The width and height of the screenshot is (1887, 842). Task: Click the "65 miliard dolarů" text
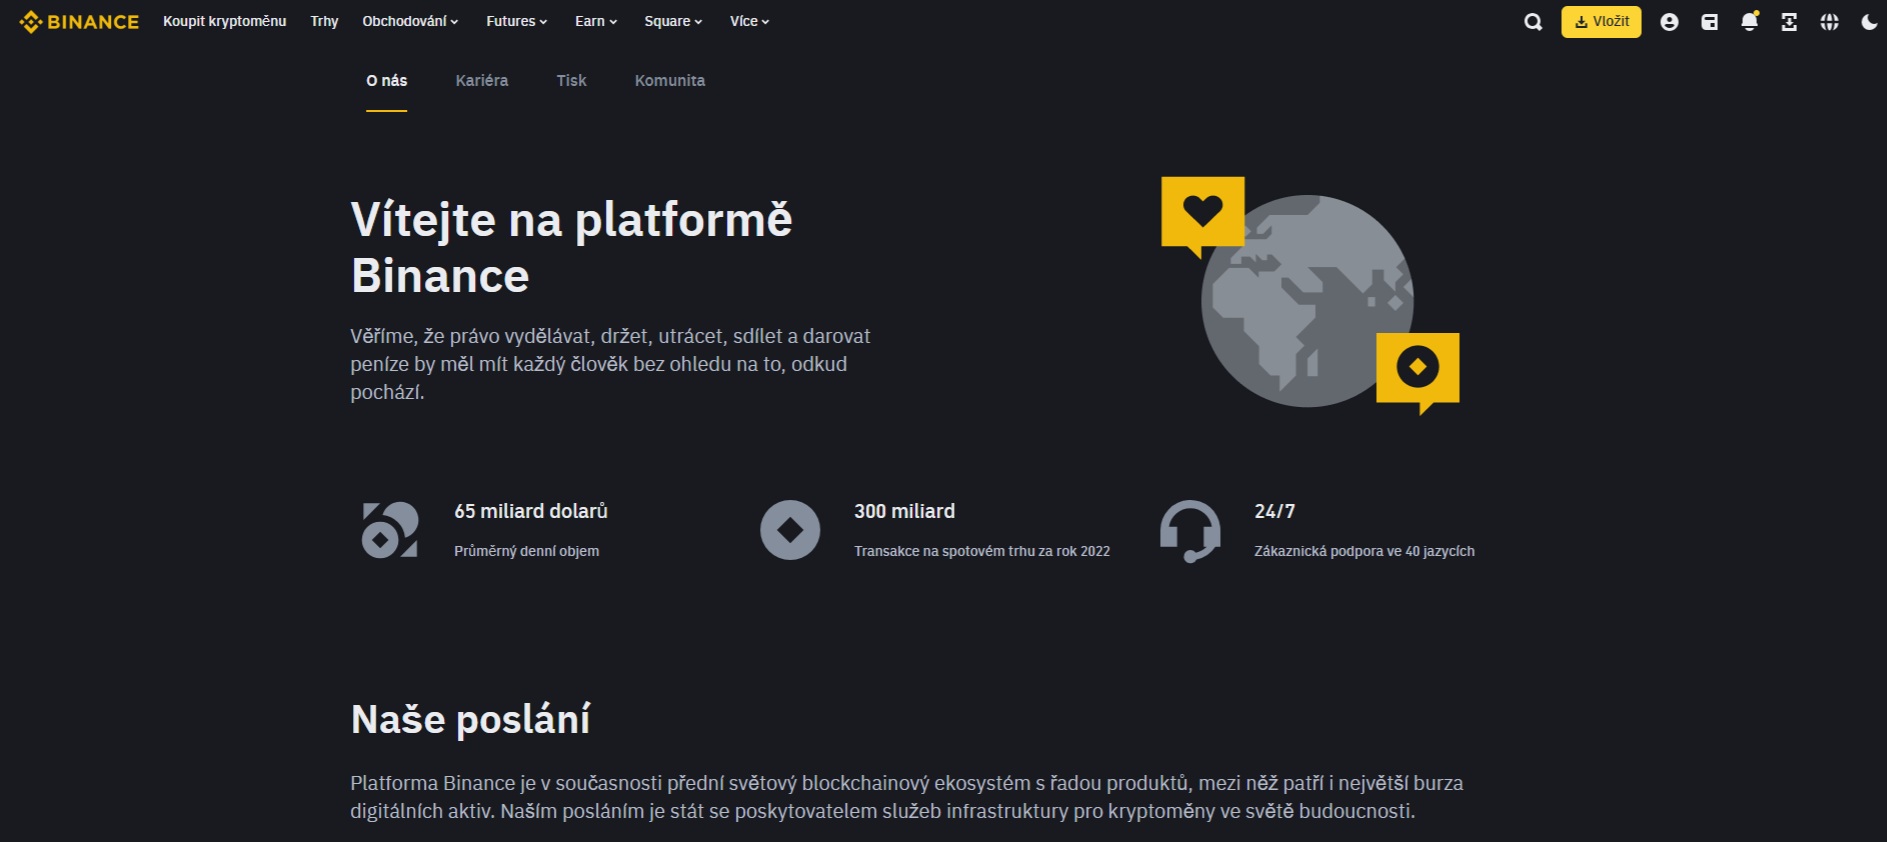[531, 511]
